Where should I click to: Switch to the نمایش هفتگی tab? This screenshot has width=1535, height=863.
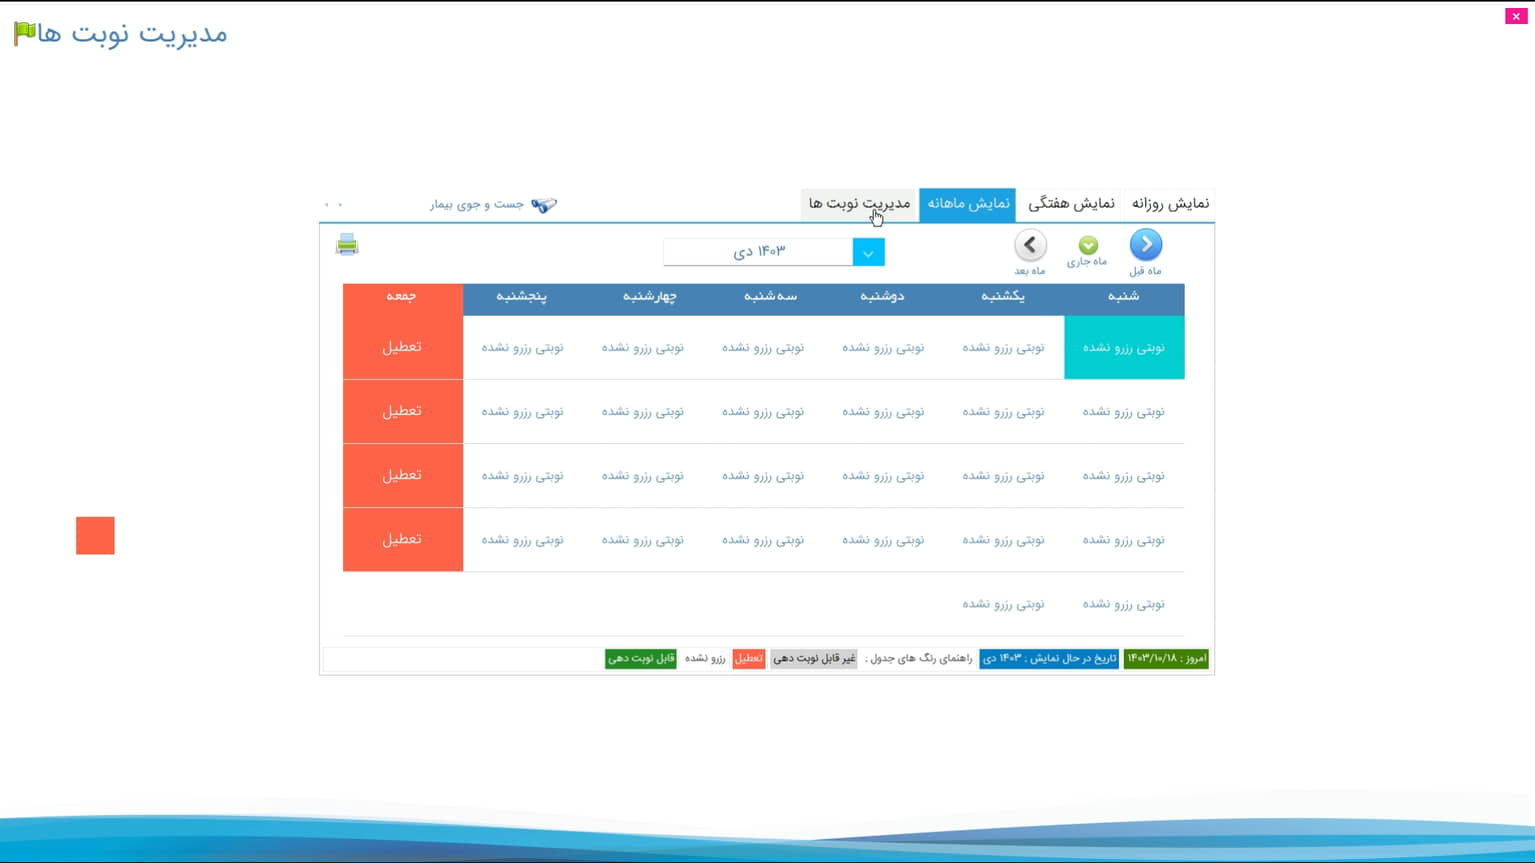(1070, 204)
